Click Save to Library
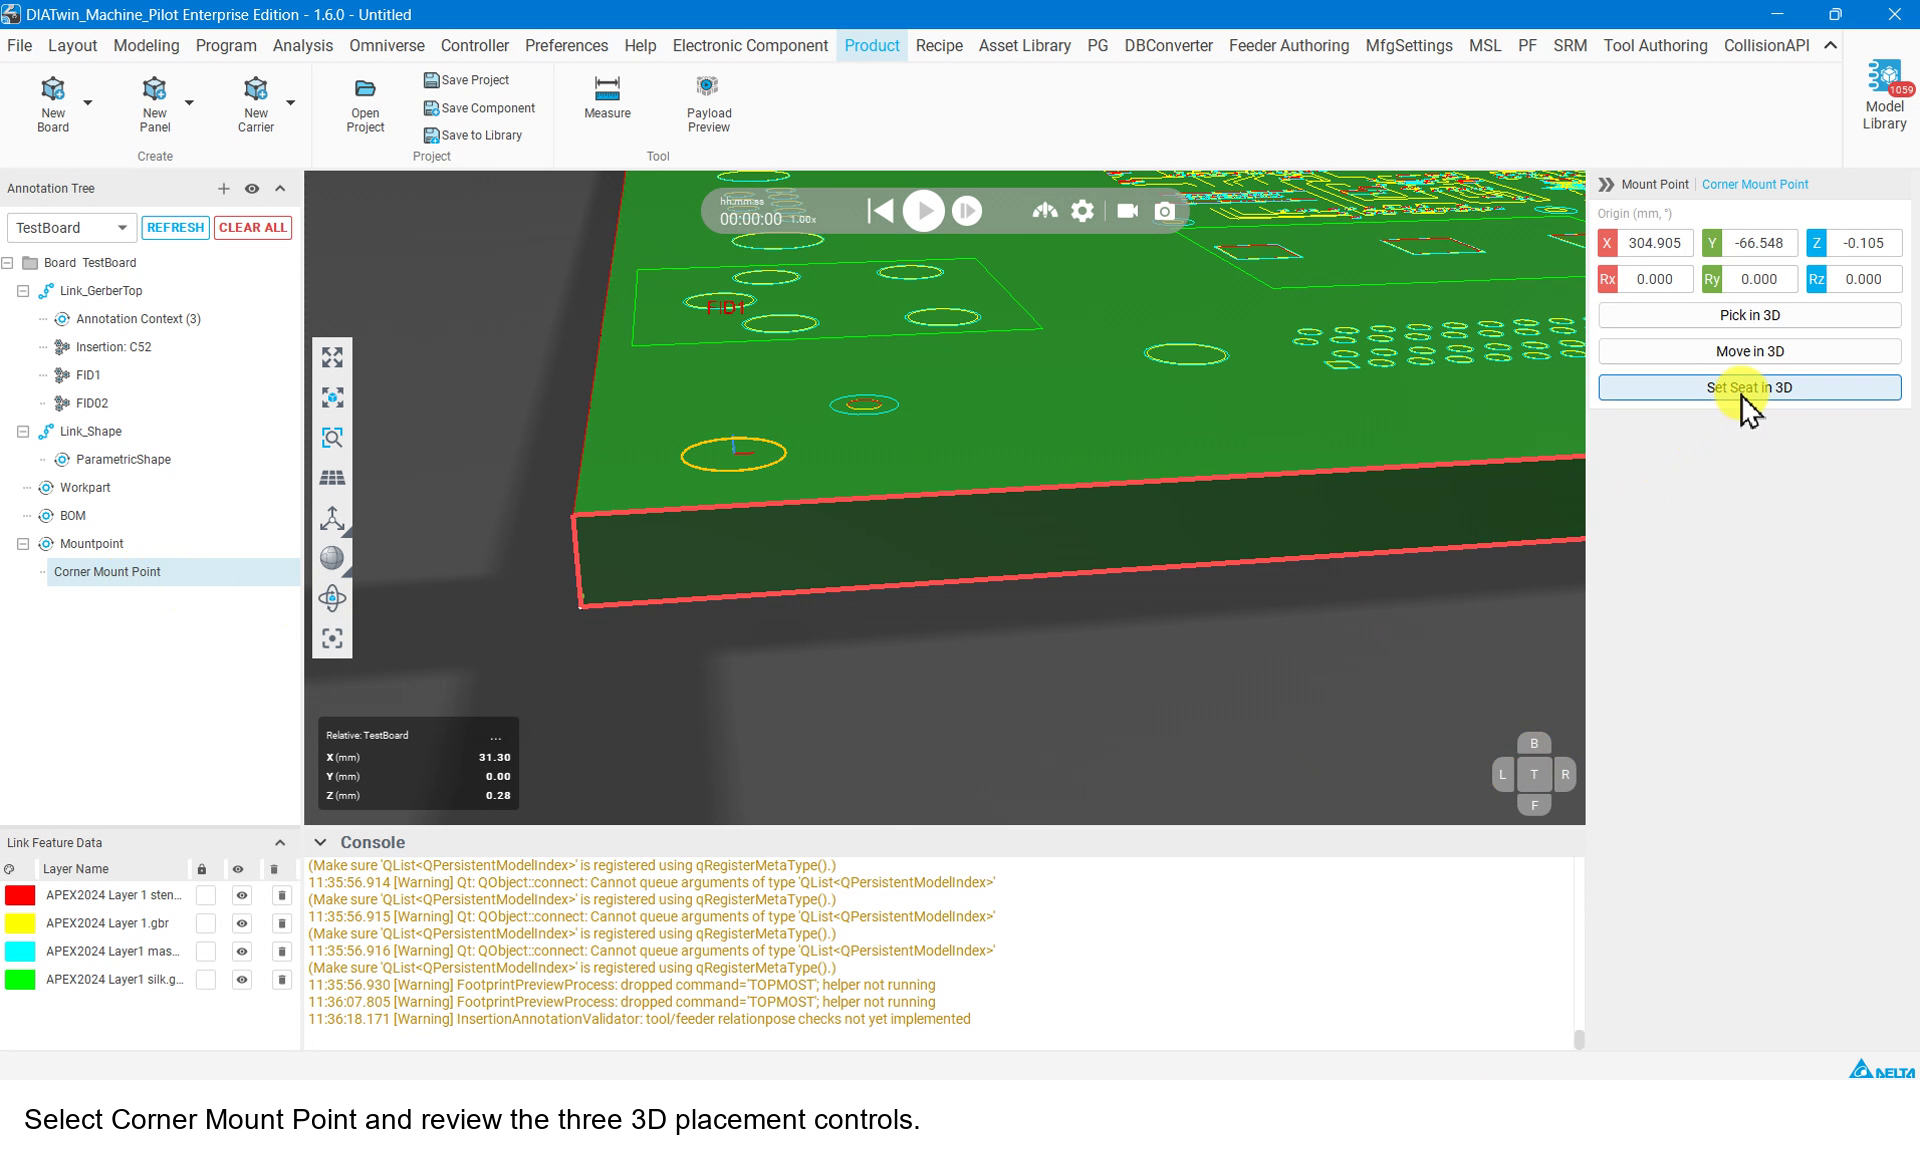This screenshot has height=1160, width=1920. tap(473, 135)
